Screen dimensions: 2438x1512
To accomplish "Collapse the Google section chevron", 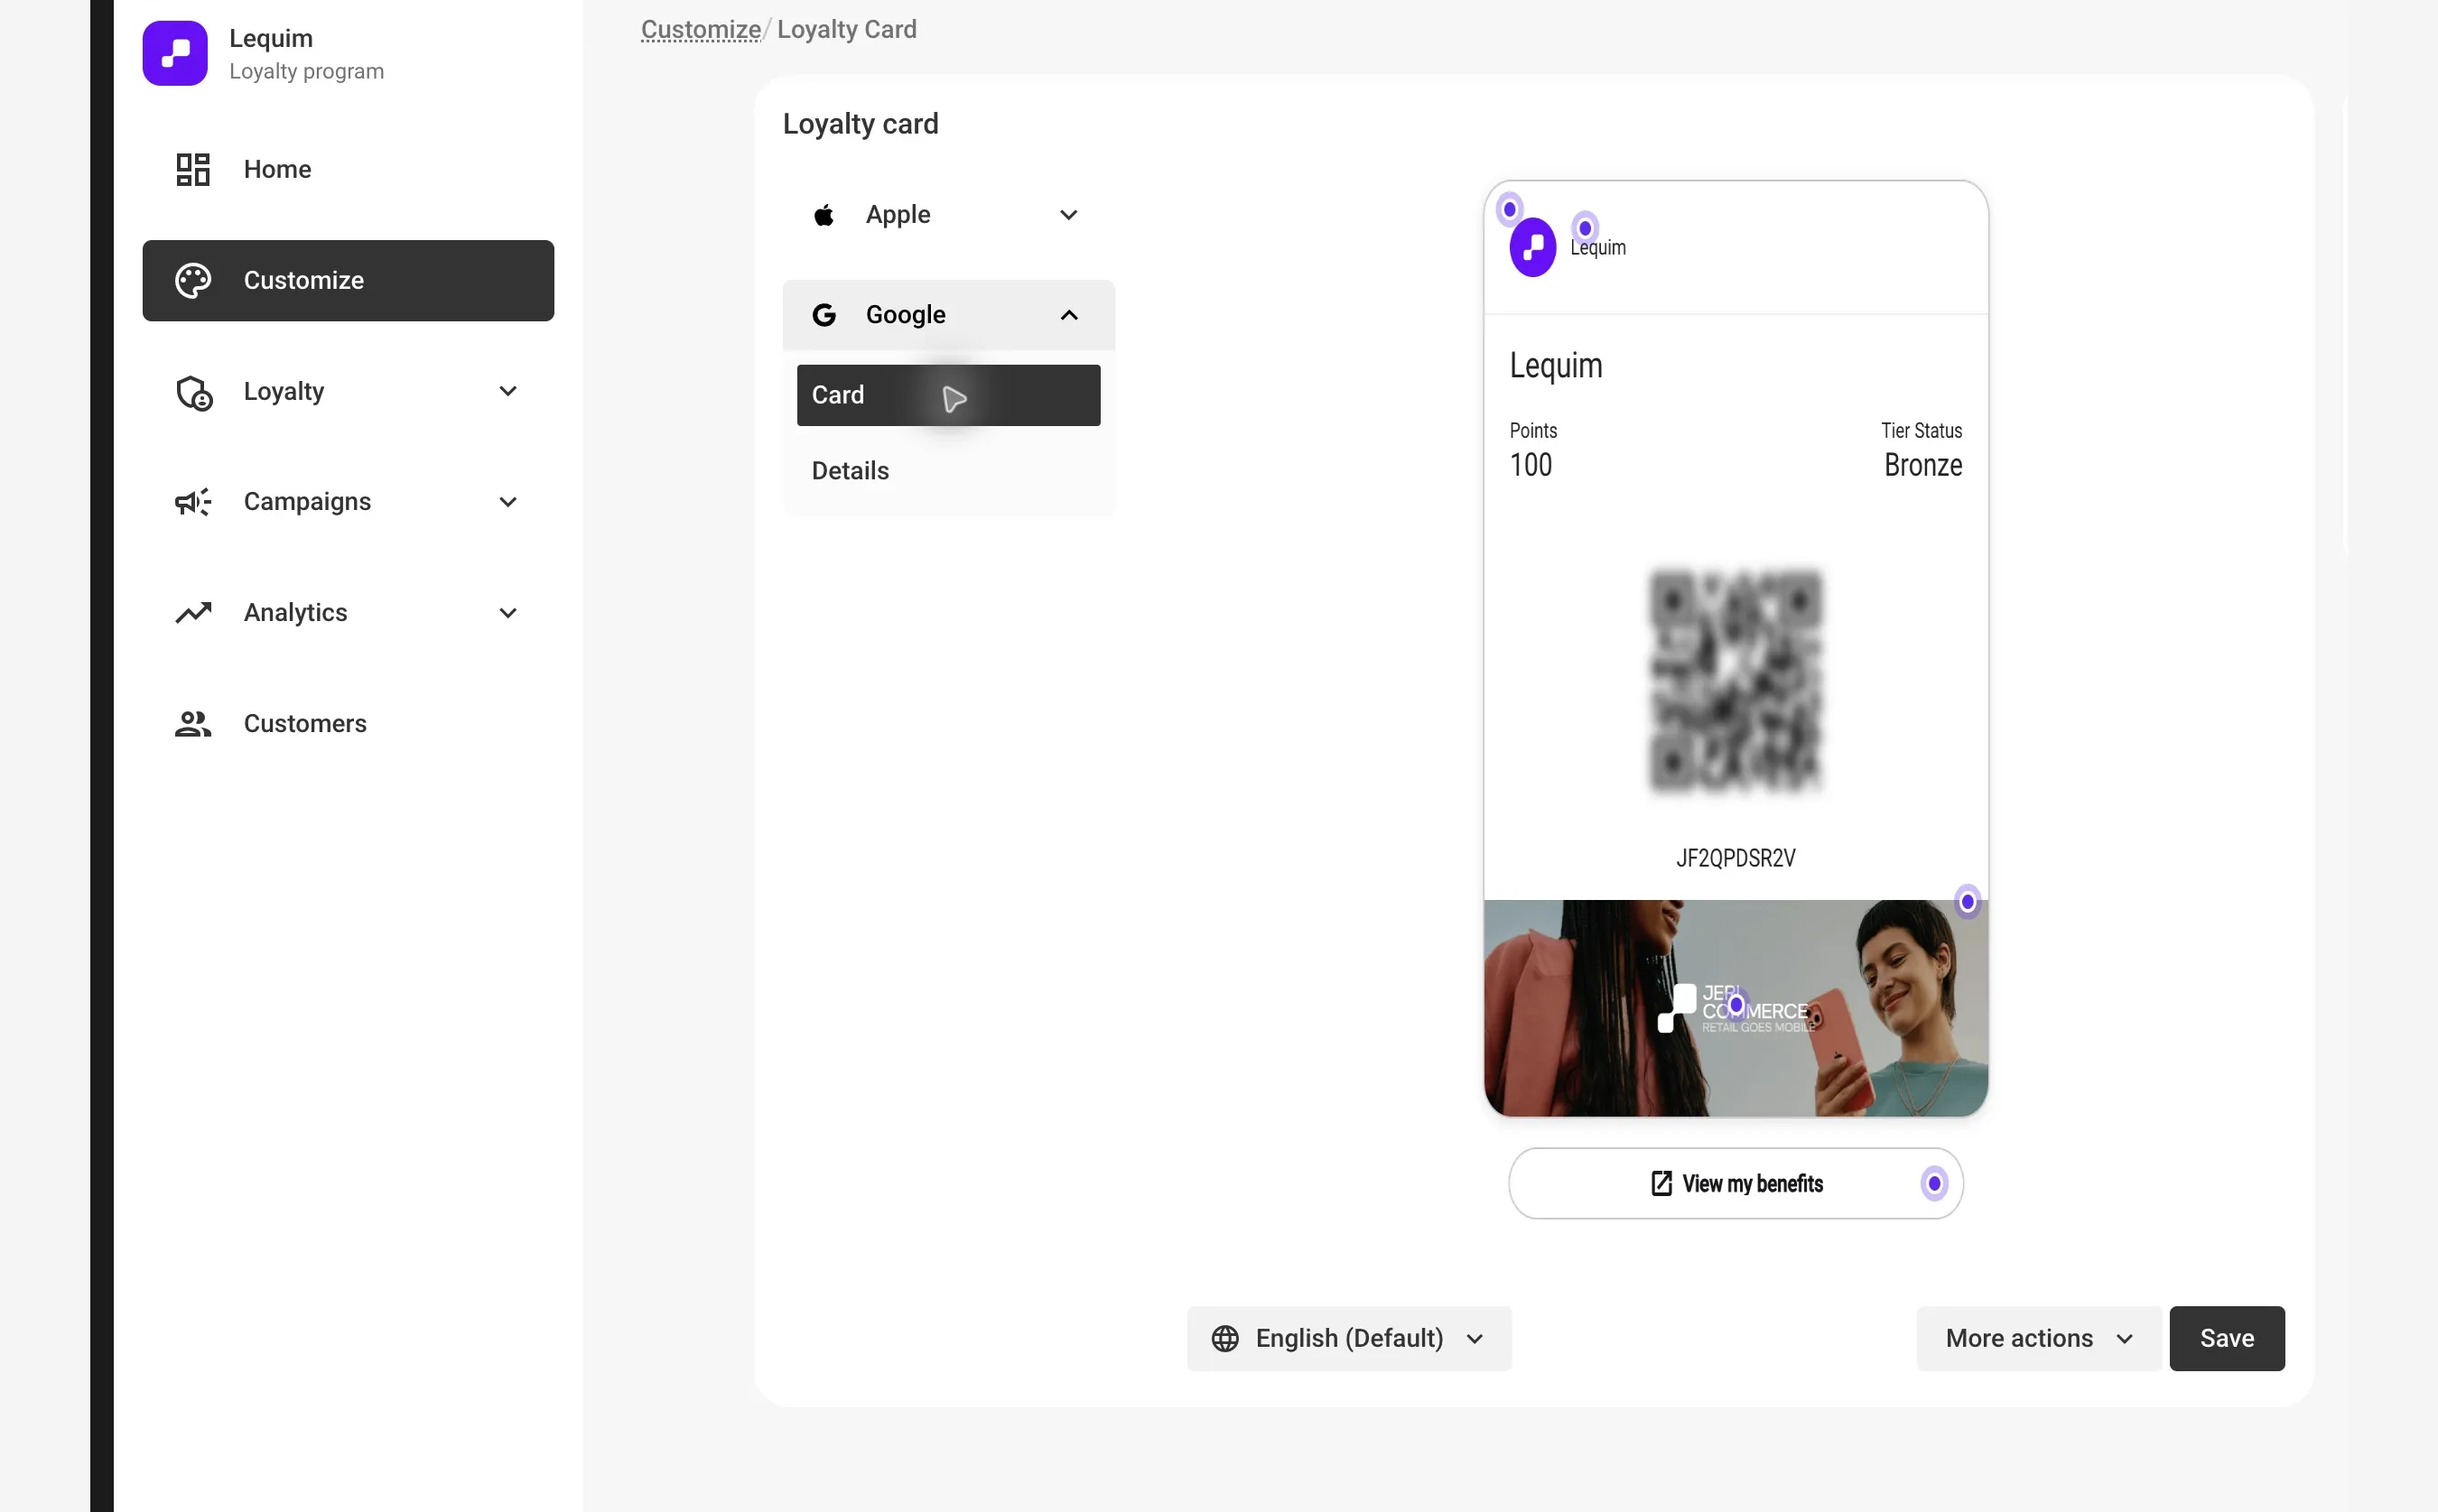I will tap(1069, 315).
